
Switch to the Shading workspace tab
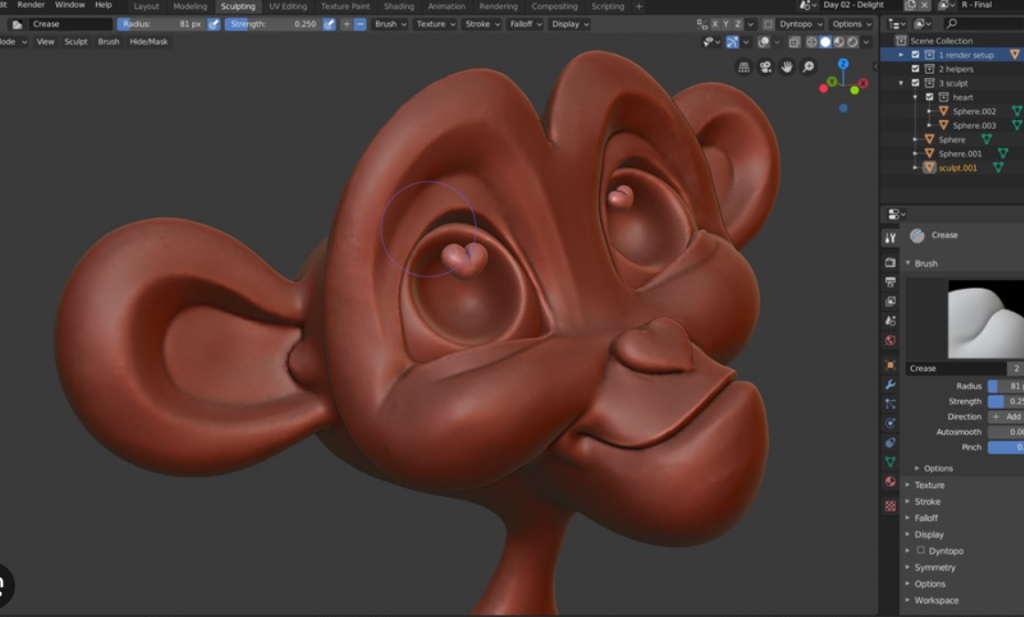pyautogui.click(x=399, y=7)
